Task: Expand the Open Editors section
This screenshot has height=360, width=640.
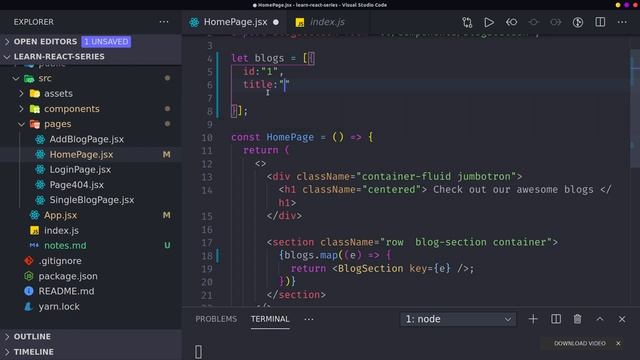Action: pyautogui.click(x=91, y=42)
